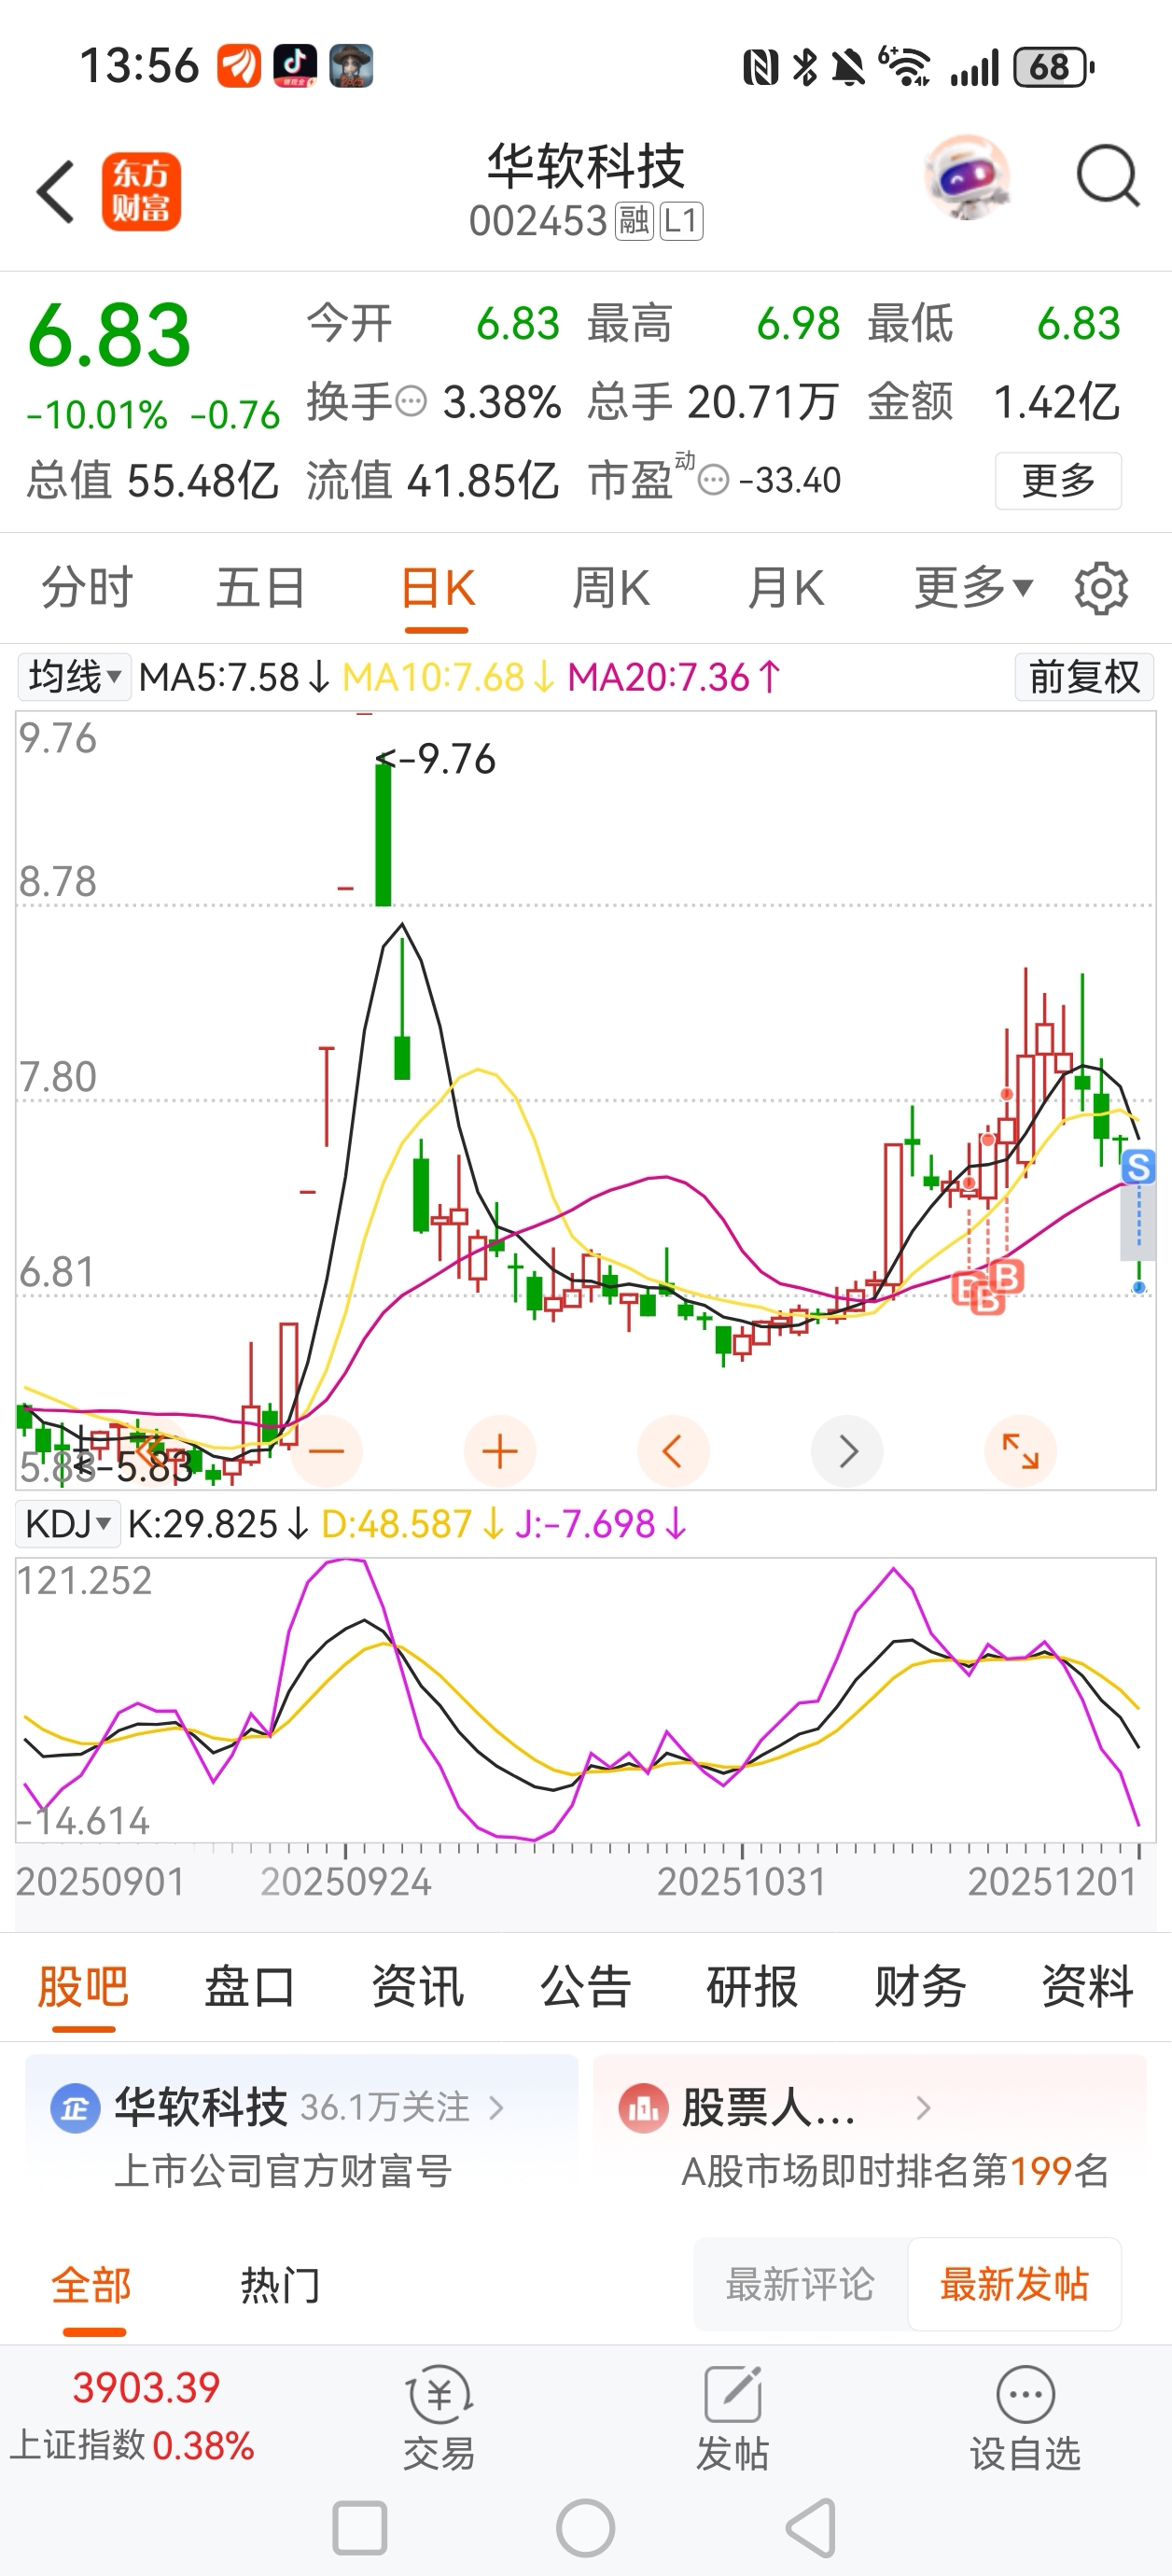Image resolution: width=1172 pixels, height=2576 pixels.
Task: Expand 华软科技 36.1万关注 chevron
Action: click(496, 2108)
